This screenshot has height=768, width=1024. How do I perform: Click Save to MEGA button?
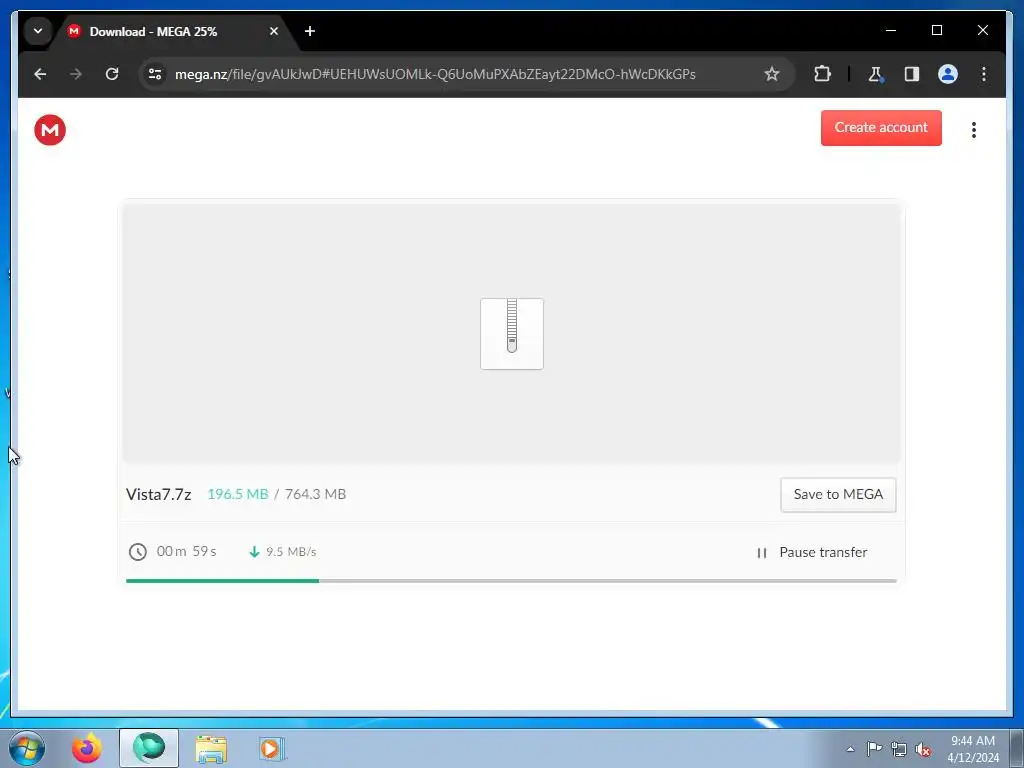(838, 494)
